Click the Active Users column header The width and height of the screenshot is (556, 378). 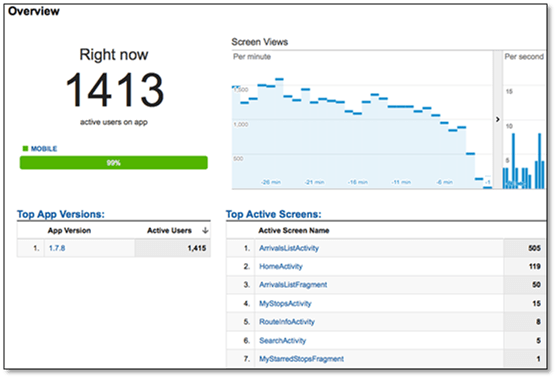pyautogui.click(x=169, y=230)
